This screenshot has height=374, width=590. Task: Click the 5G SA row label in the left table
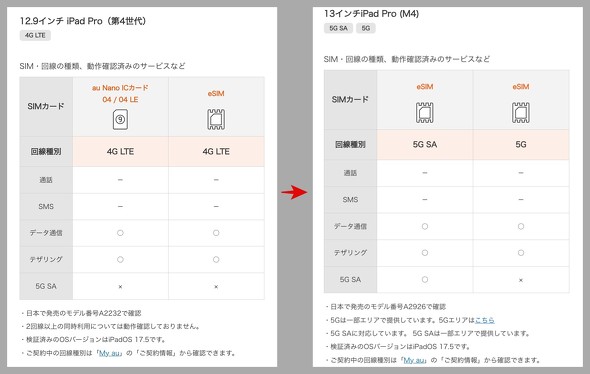click(x=46, y=286)
